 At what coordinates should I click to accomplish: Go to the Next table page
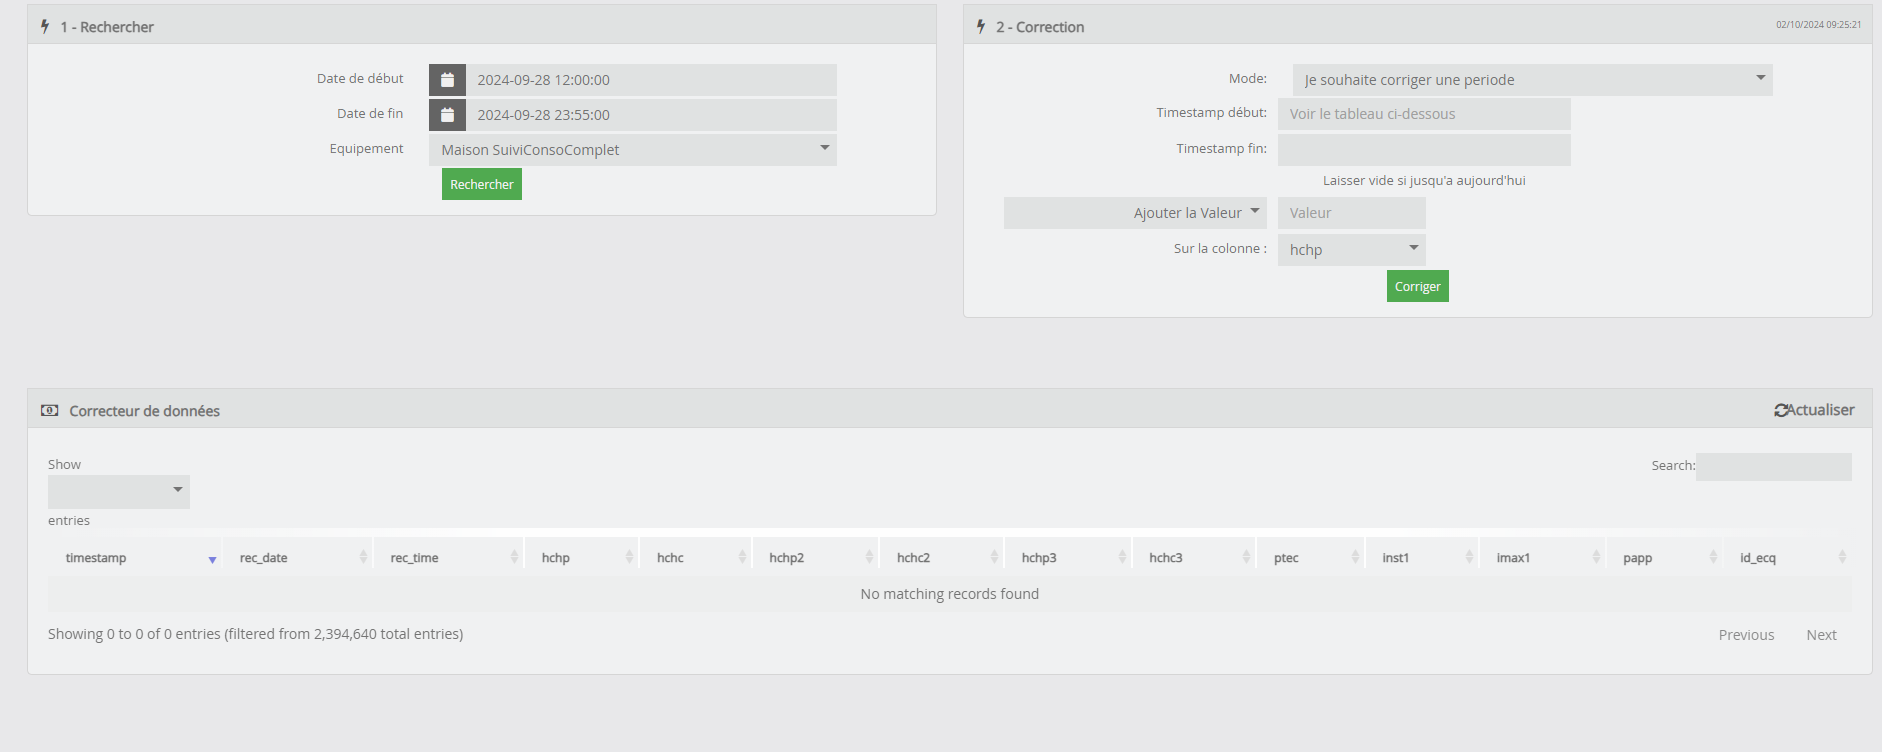pyautogui.click(x=1821, y=635)
